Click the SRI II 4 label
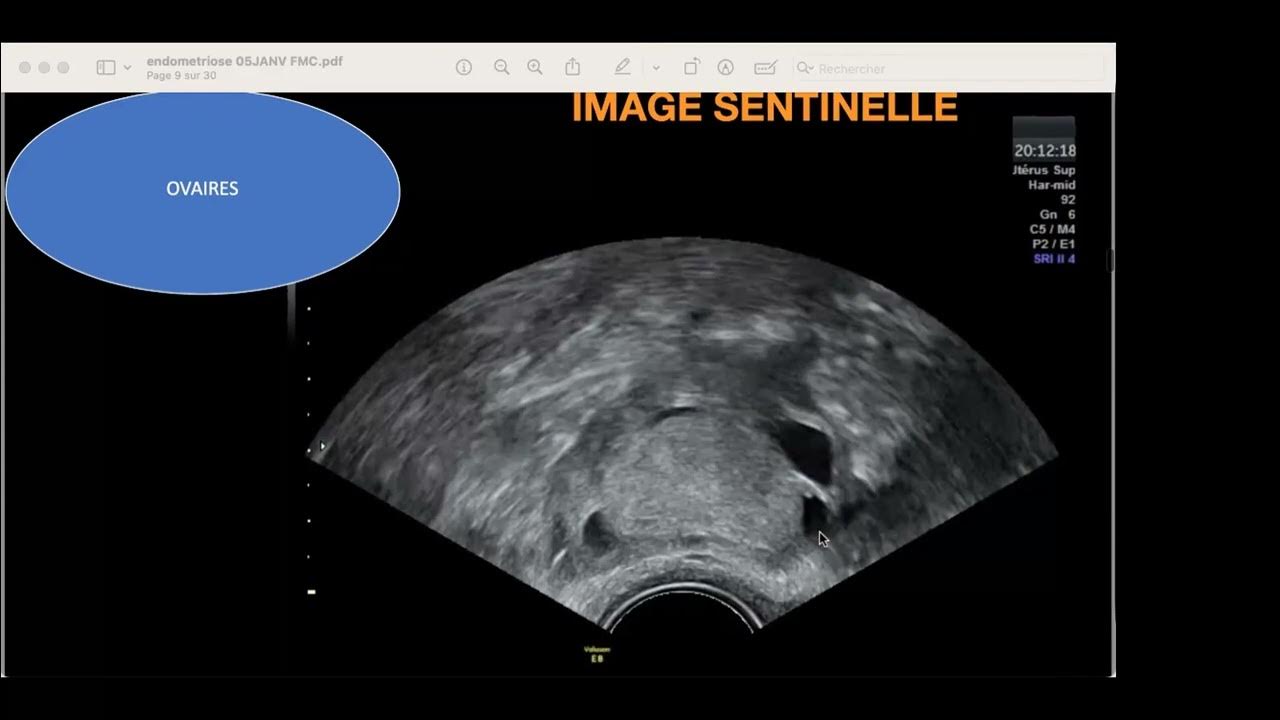The image size is (1280, 720). pyautogui.click(x=1054, y=259)
